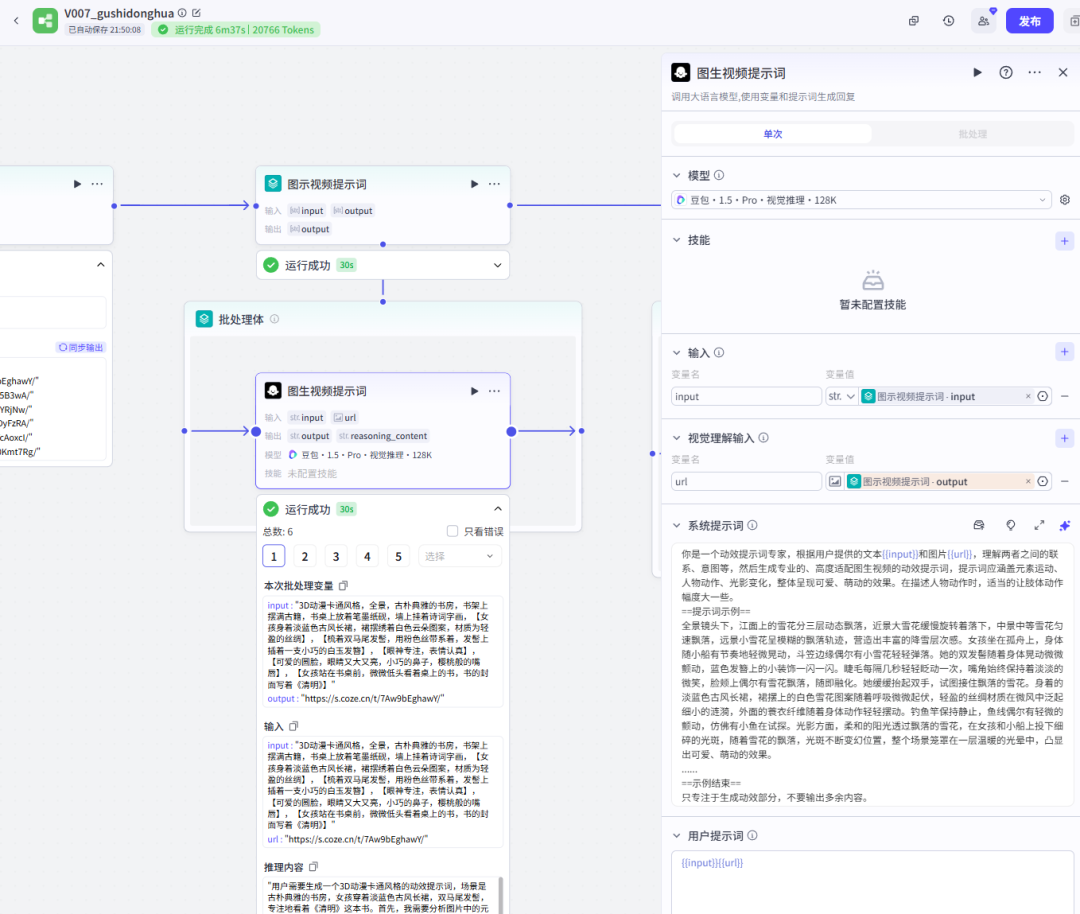1080x914 pixels.
Task: Select the 单次 mode tab
Action: (773, 134)
